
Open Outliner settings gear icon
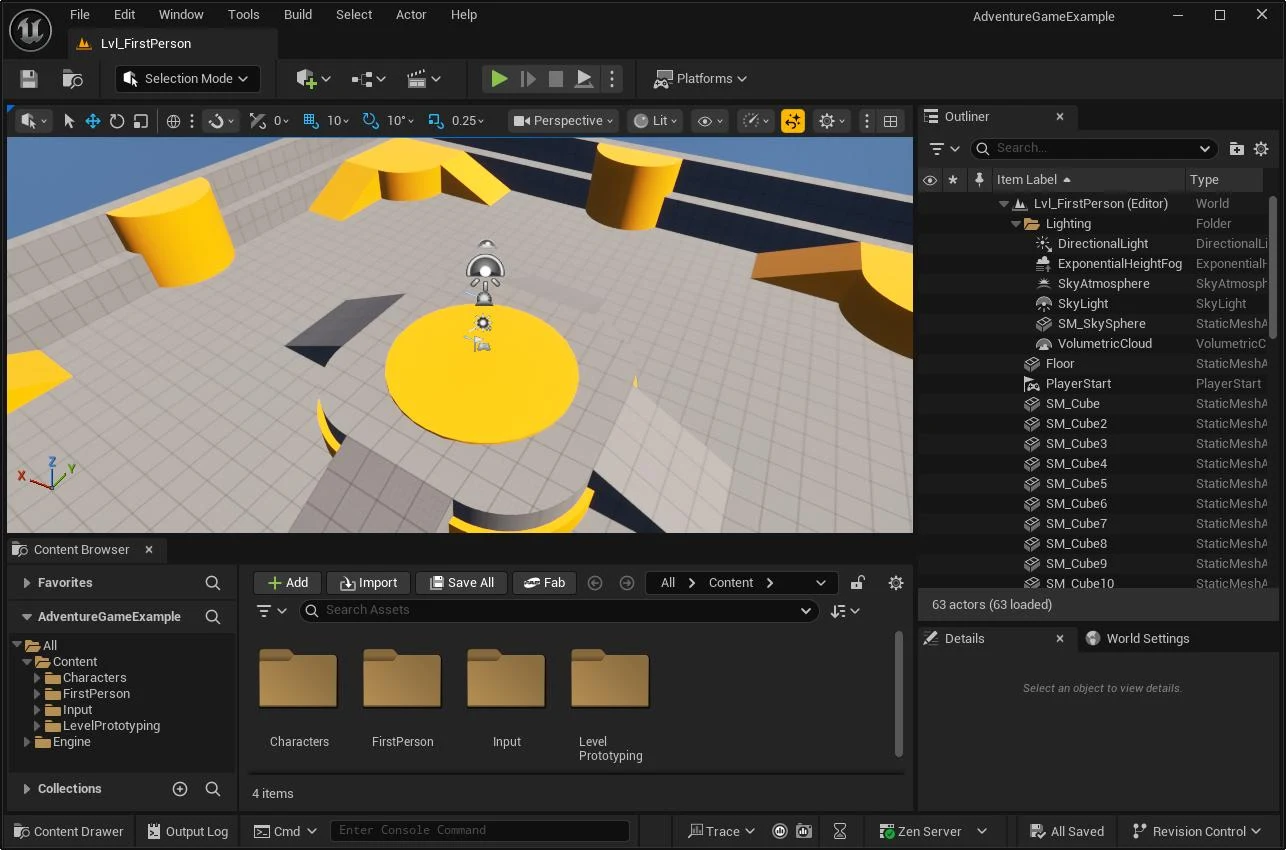pyautogui.click(x=1261, y=149)
